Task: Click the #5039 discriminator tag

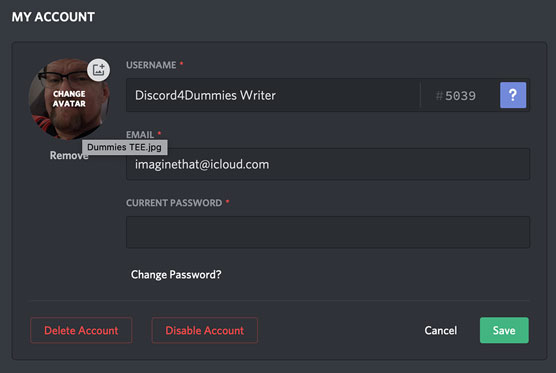Action: 456,96
